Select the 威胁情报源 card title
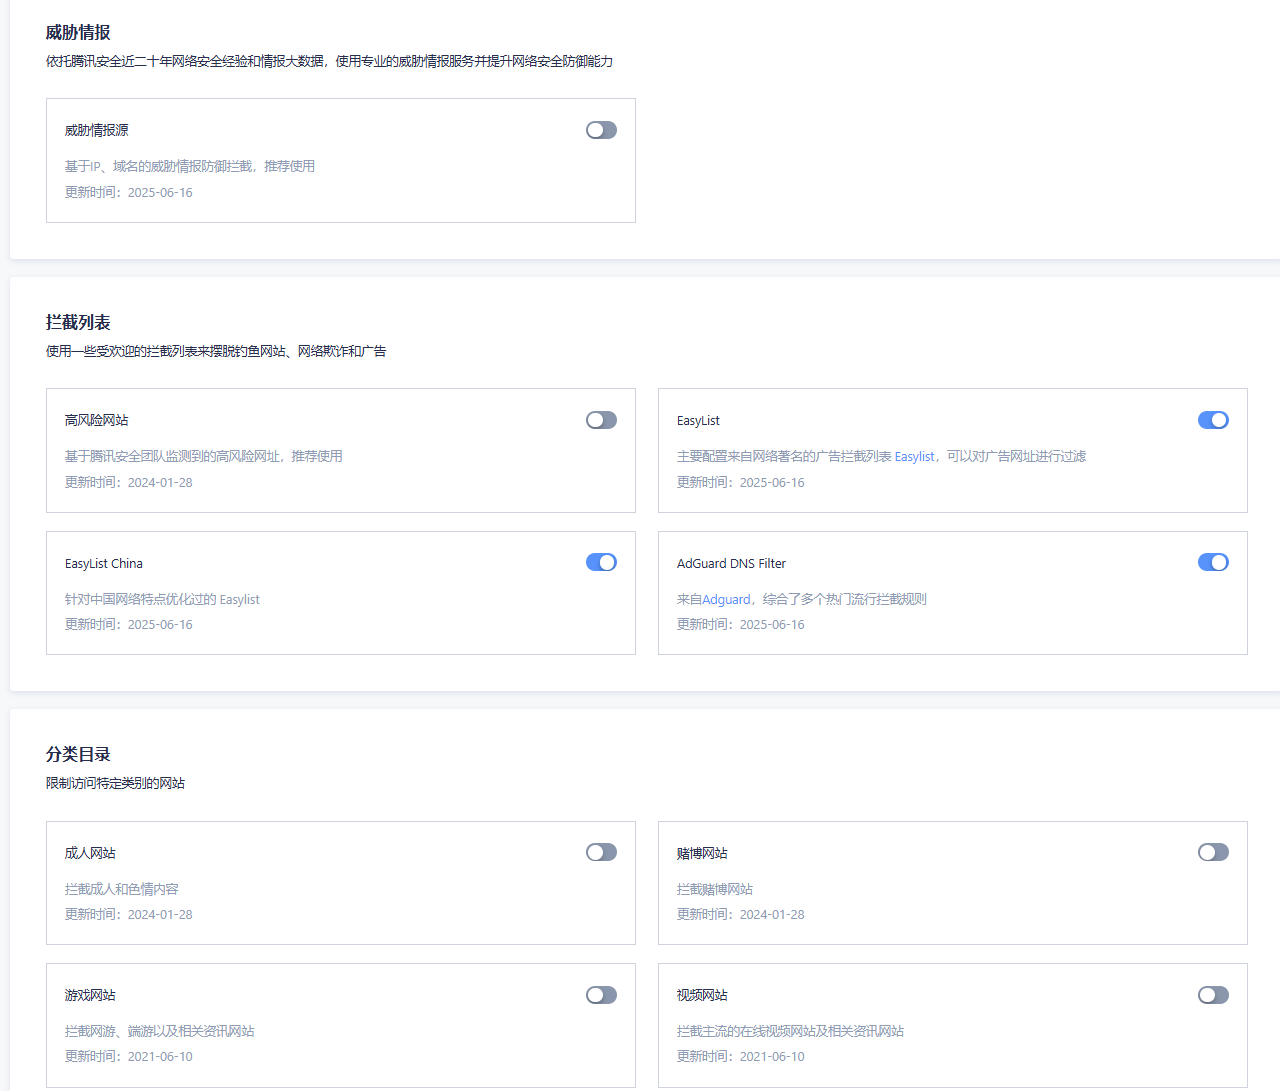 coord(97,130)
